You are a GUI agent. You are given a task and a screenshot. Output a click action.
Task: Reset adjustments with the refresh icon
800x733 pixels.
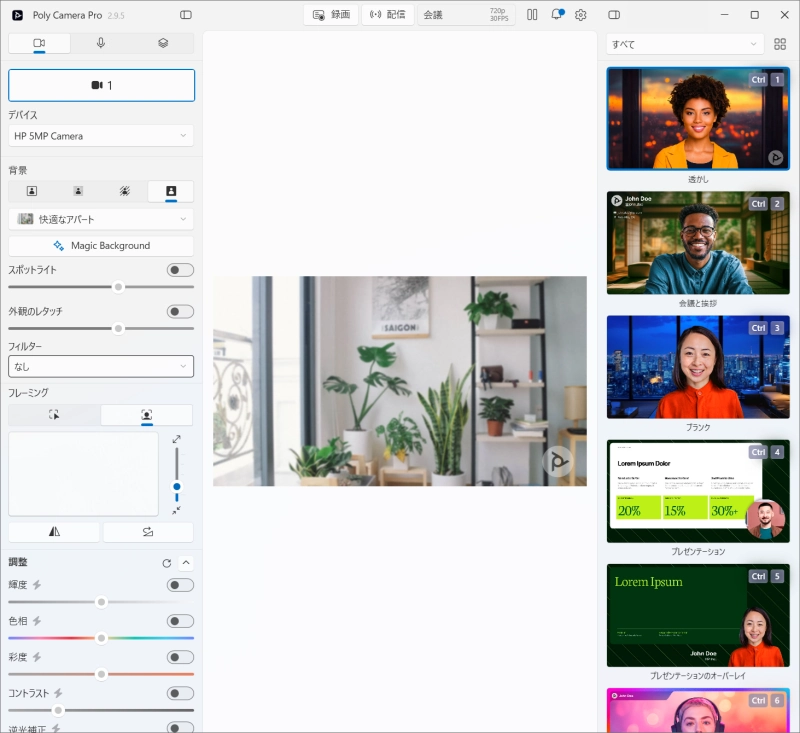[x=167, y=563]
